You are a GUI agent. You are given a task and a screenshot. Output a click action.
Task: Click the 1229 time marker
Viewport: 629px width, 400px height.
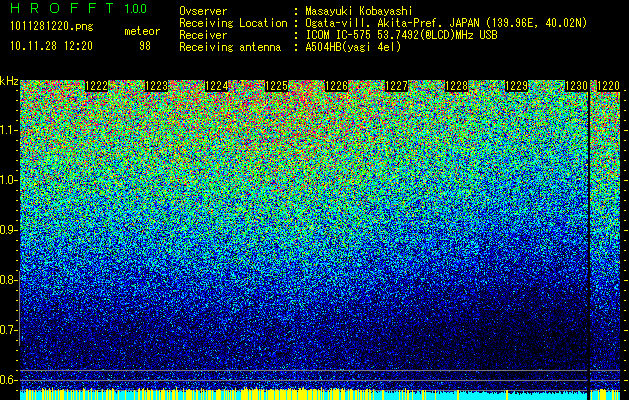[517, 86]
